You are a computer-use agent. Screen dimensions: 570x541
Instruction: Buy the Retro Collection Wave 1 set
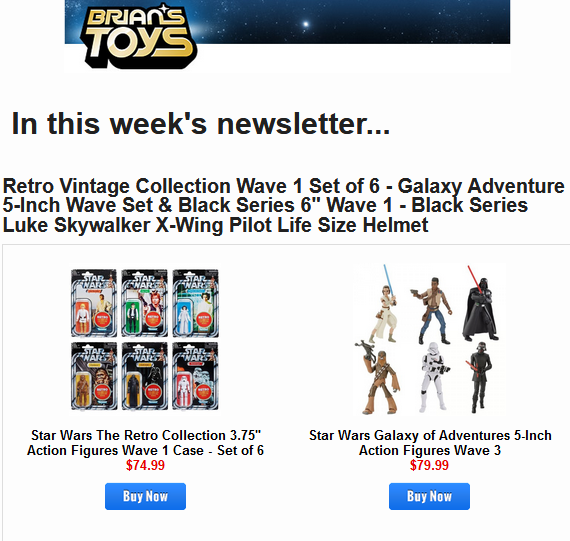(145, 496)
